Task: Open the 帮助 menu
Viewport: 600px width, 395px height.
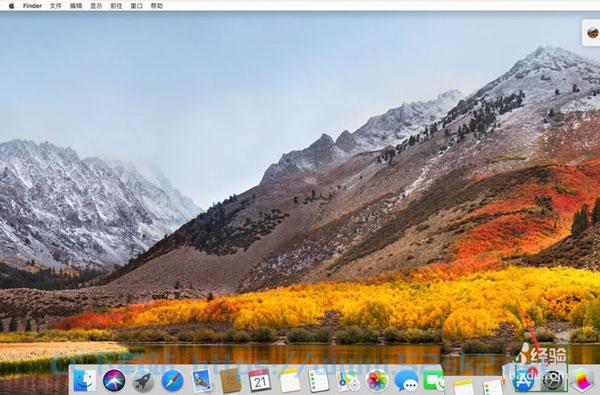Action: point(157,6)
